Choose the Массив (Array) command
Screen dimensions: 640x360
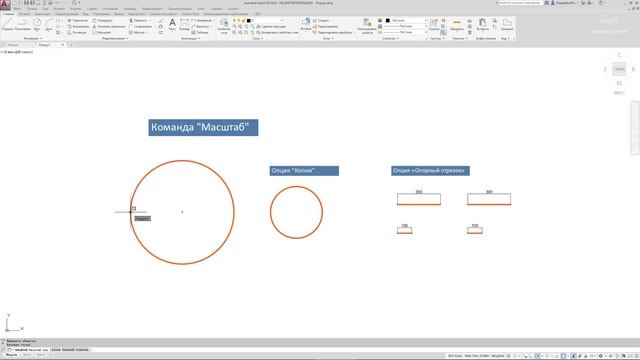click(x=137, y=33)
